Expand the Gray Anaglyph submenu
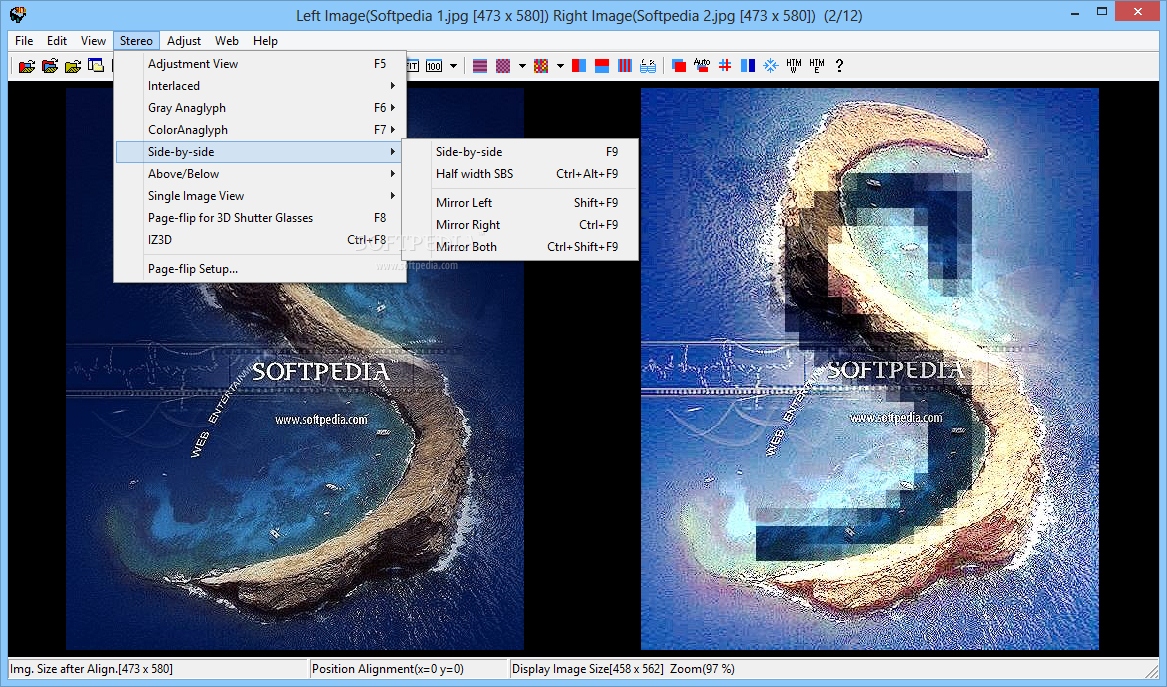This screenshot has width=1167, height=687. coord(259,108)
